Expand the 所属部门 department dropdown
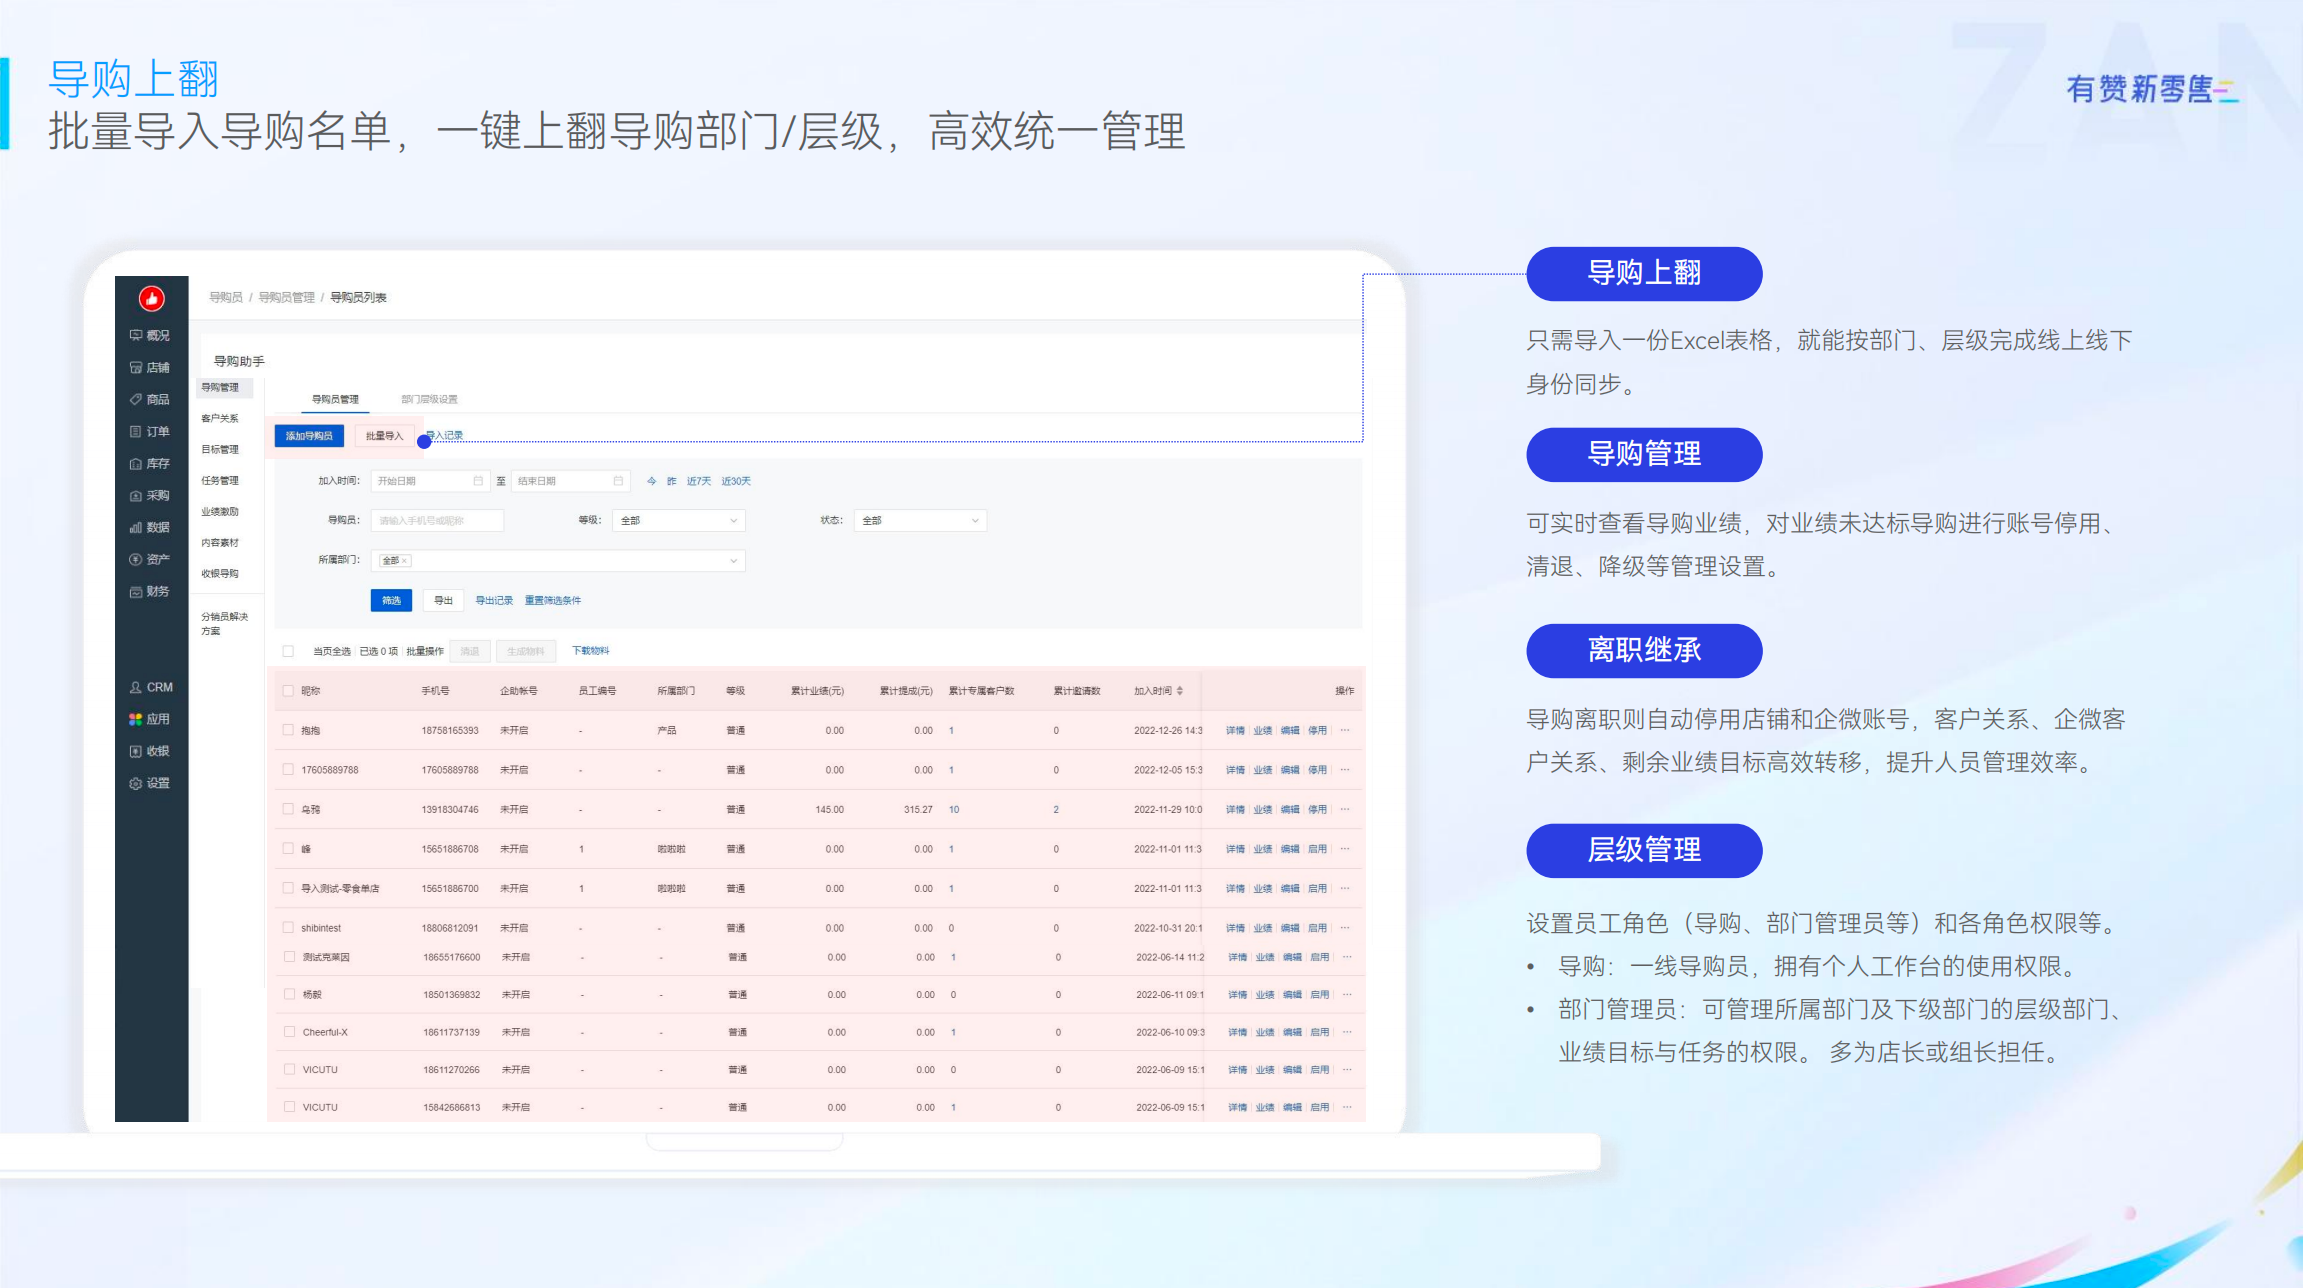This screenshot has height=1288, width=2304. [x=558, y=561]
